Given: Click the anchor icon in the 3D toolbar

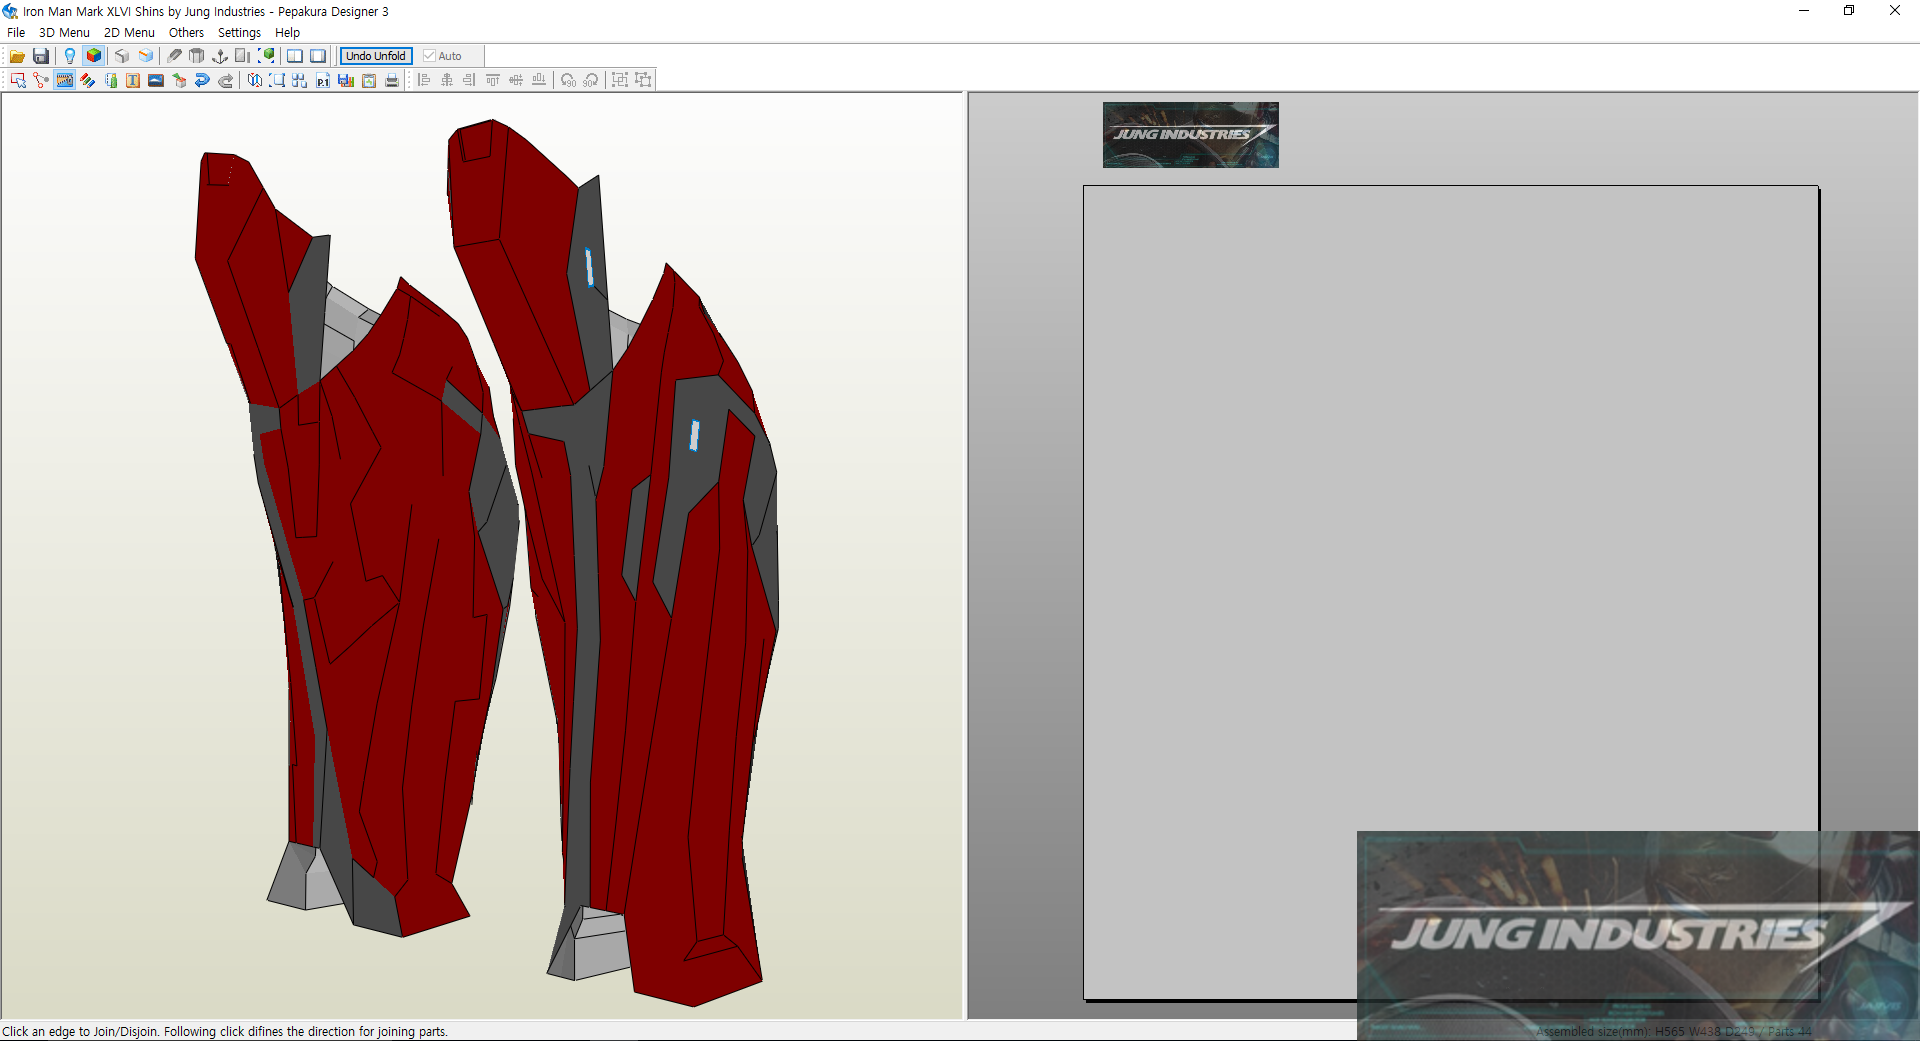Looking at the screenshot, I should (x=220, y=56).
